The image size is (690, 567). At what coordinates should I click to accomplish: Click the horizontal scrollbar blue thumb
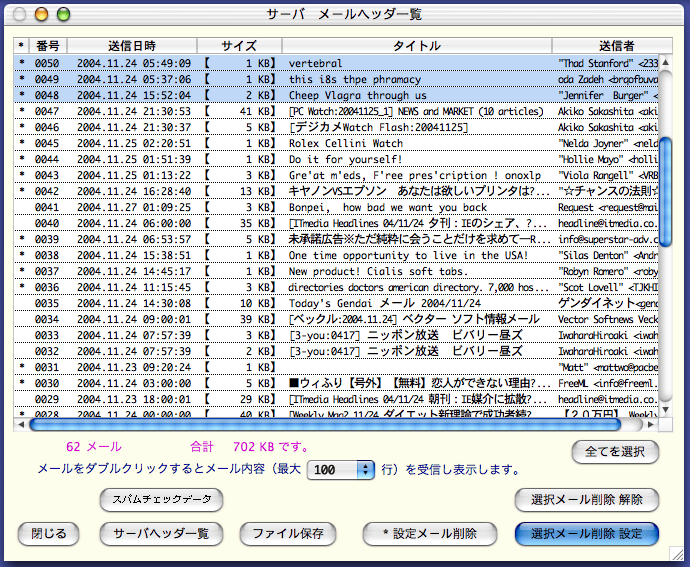click(325, 424)
